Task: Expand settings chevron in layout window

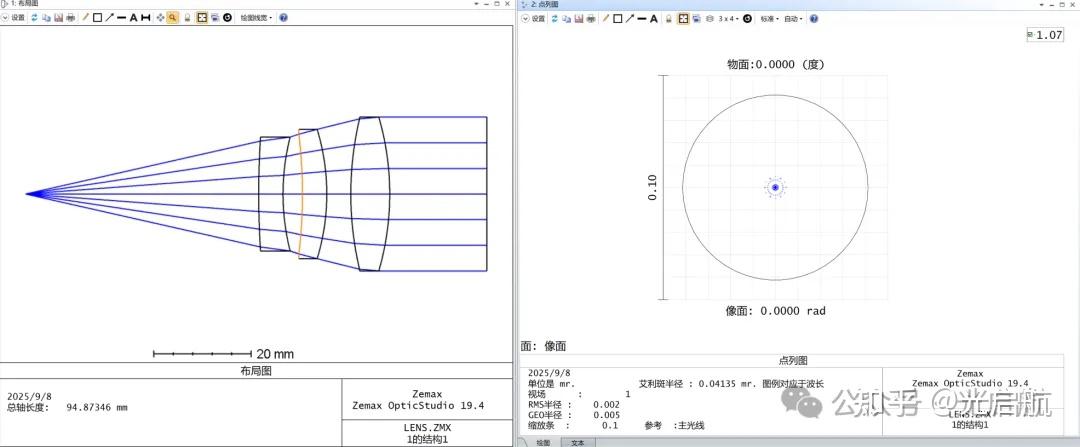Action: point(5,18)
